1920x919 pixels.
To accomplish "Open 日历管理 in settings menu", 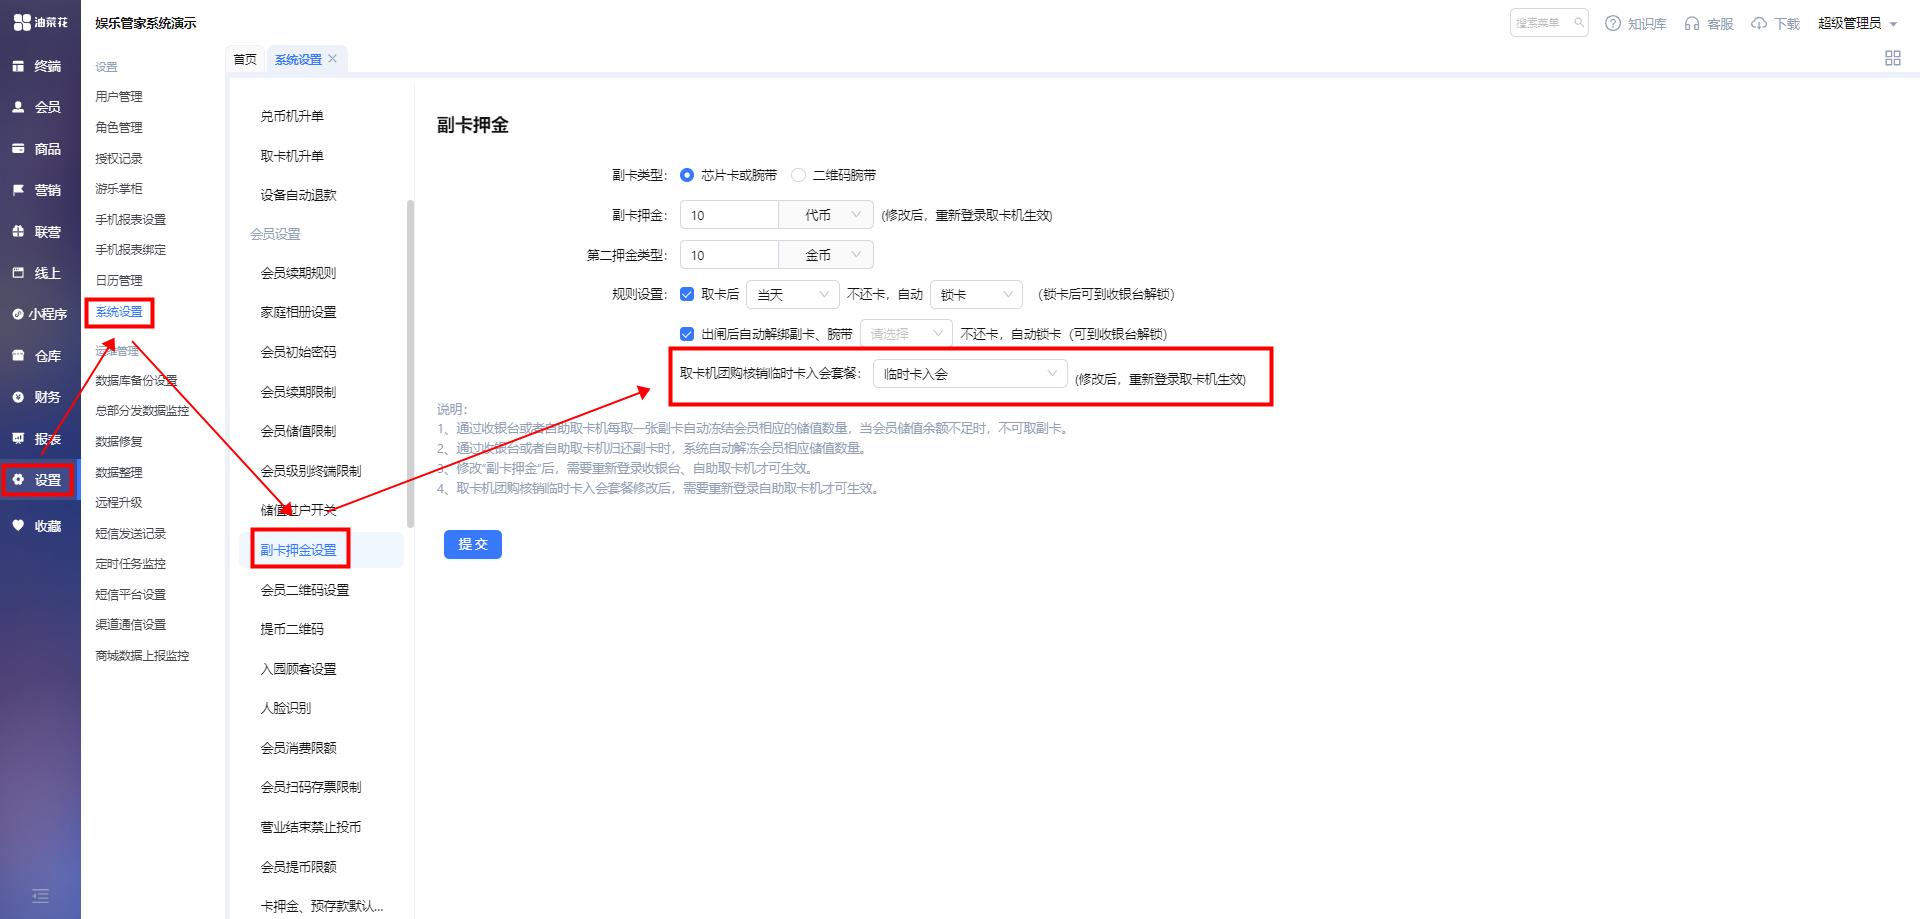I will coord(119,281).
